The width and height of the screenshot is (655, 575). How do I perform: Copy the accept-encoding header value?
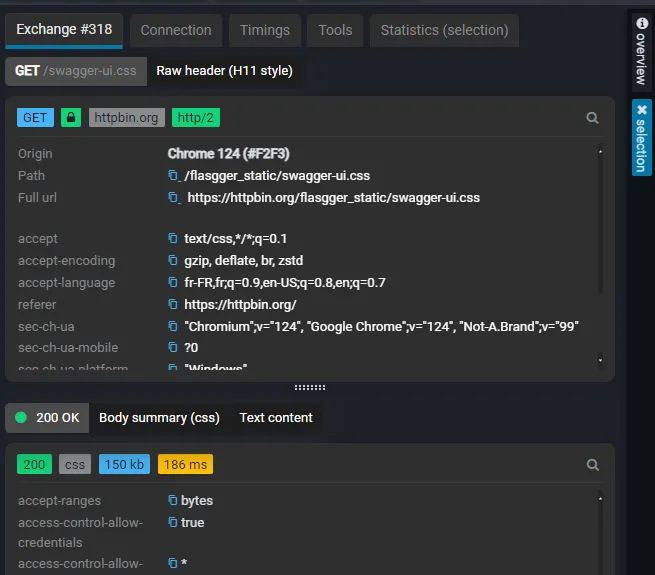pos(173,260)
